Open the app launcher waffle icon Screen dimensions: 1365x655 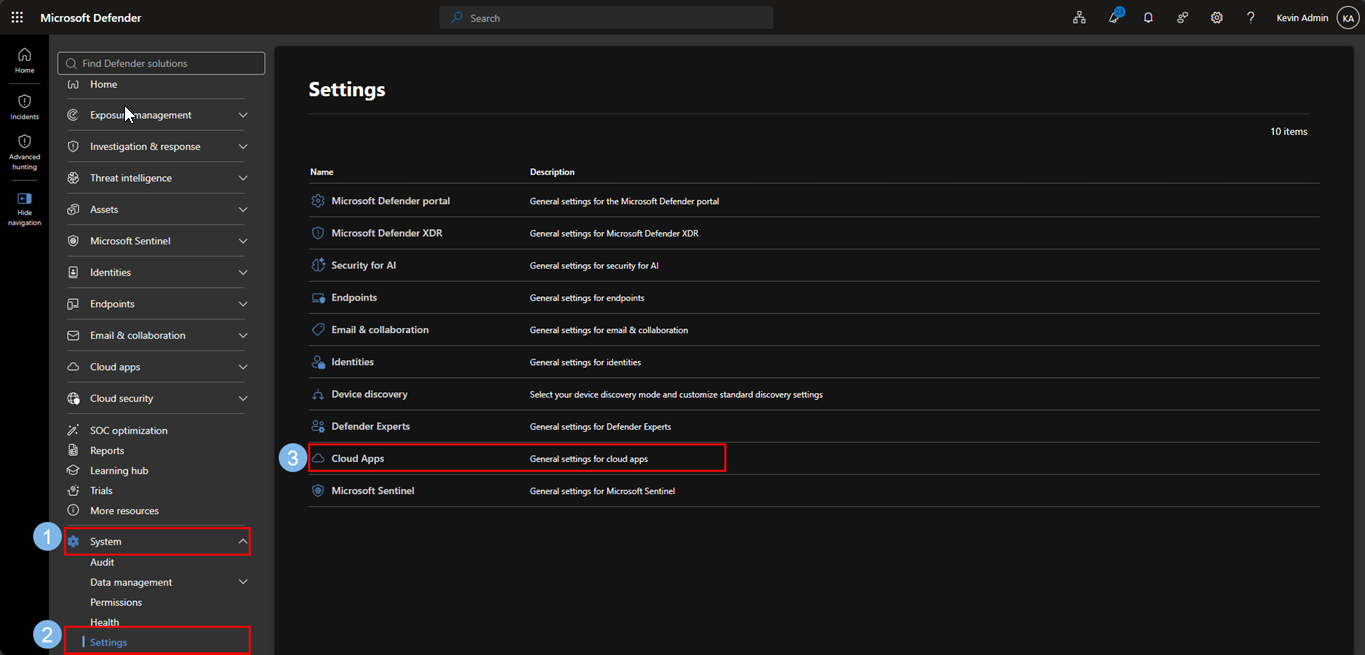tap(17, 18)
